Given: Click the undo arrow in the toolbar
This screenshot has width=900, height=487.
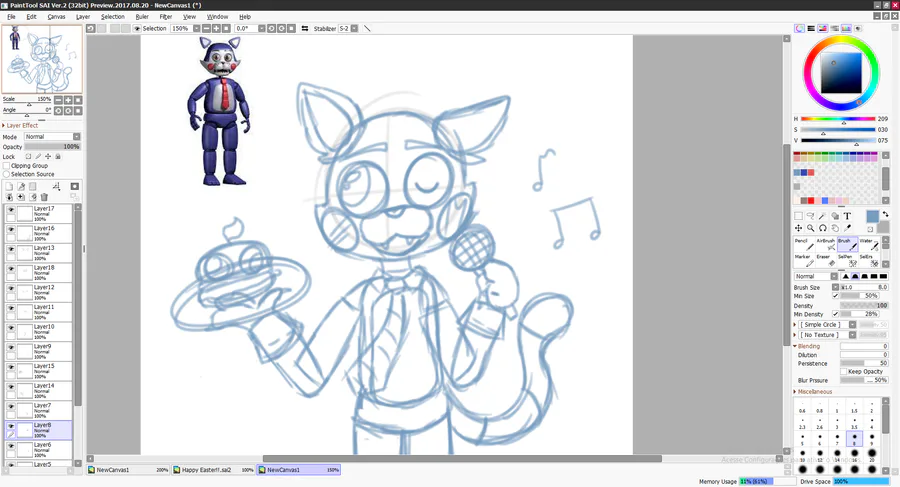Looking at the screenshot, I should click(x=91, y=28).
